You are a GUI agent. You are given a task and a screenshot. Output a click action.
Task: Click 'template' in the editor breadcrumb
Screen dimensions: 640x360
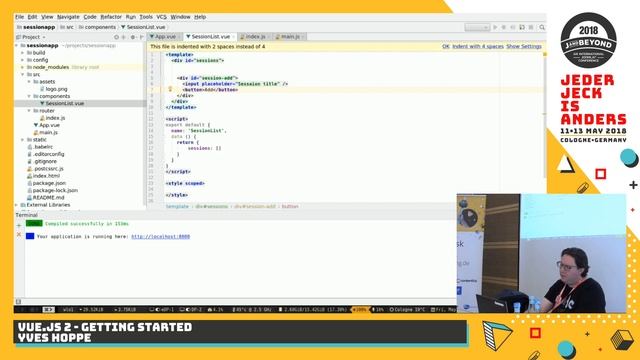point(177,207)
